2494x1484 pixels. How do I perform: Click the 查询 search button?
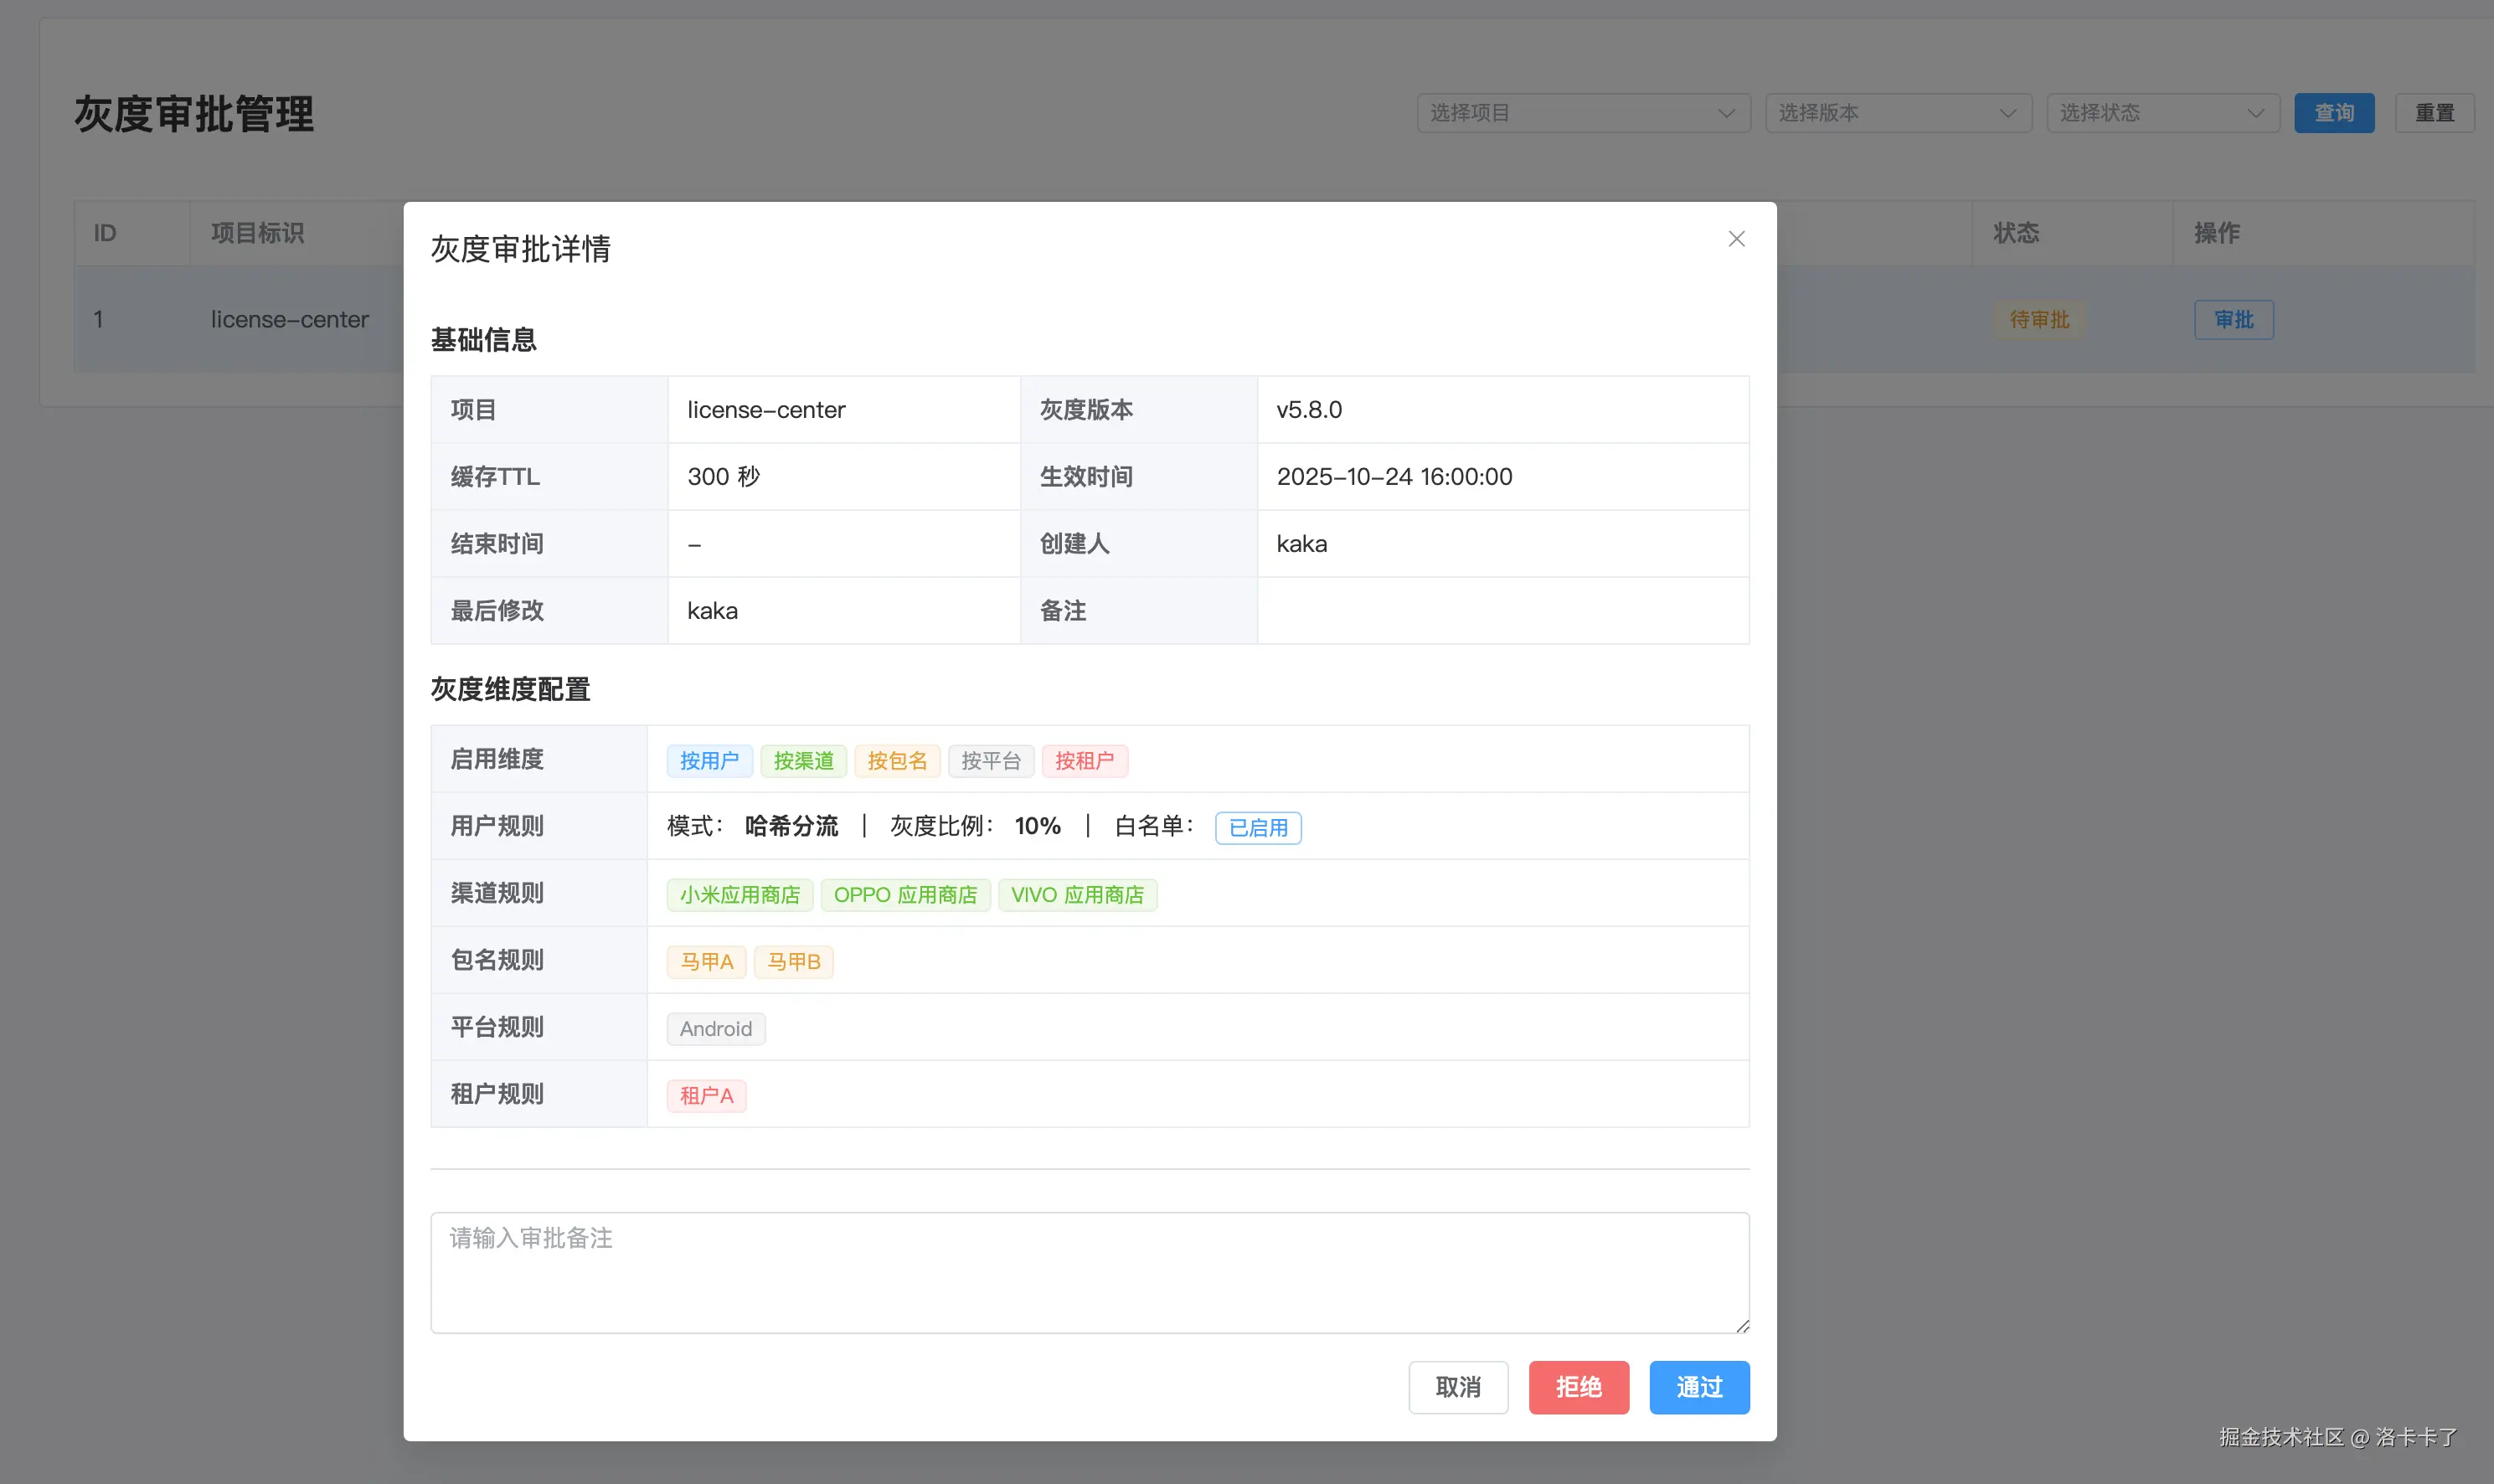pos(2333,113)
